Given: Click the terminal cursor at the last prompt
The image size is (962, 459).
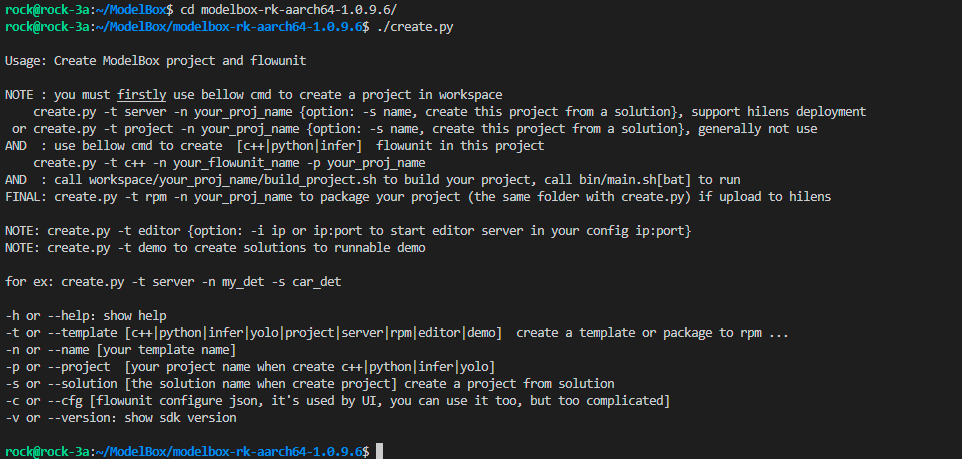Looking at the screenshot, I should click(x=378, y=452).
